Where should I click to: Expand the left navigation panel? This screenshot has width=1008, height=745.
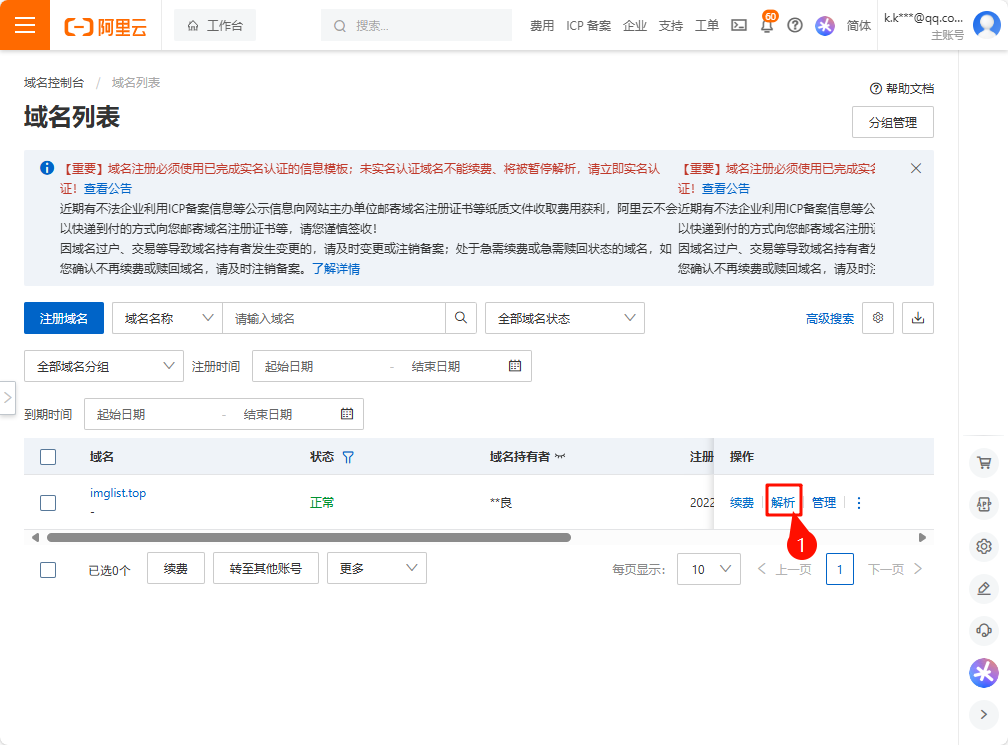point(7,398)
